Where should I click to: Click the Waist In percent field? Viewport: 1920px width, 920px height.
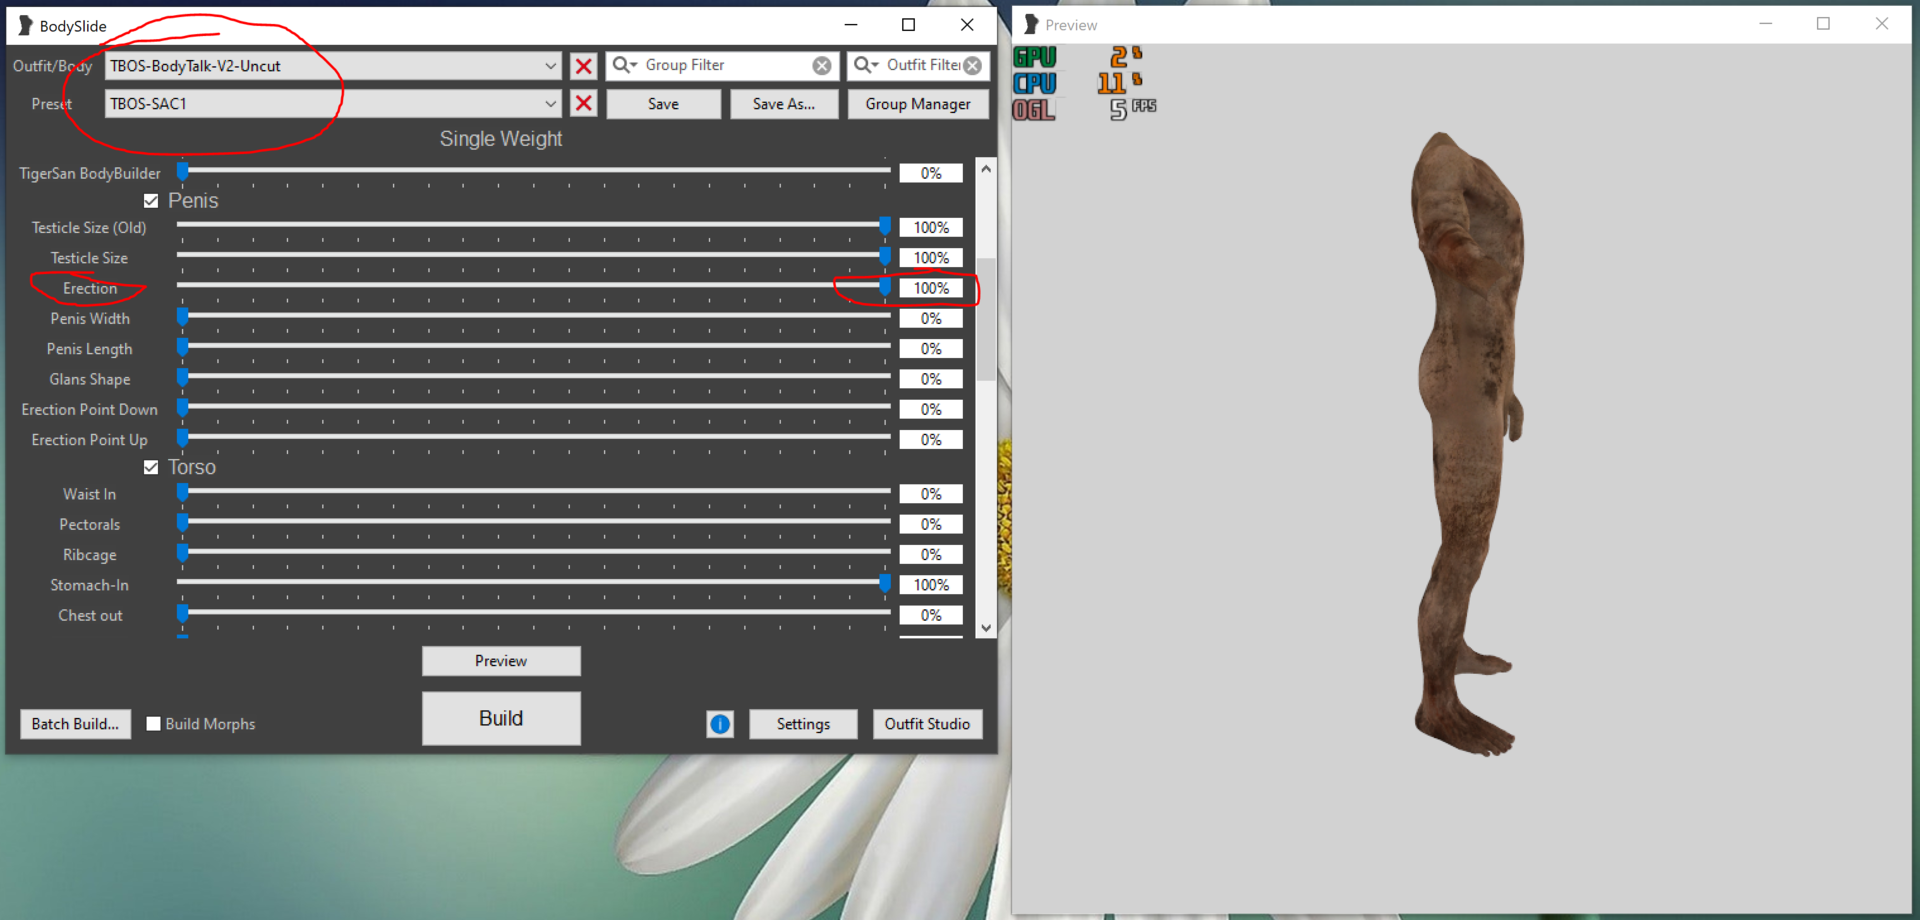click(931, 494)
